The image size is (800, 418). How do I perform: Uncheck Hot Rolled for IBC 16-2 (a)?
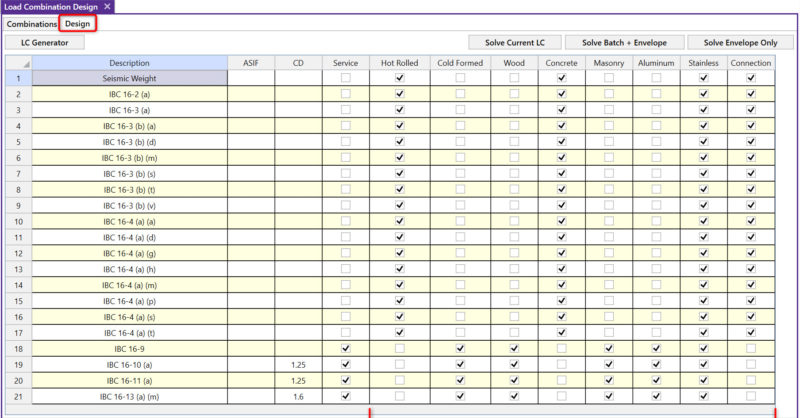point(400,94)
